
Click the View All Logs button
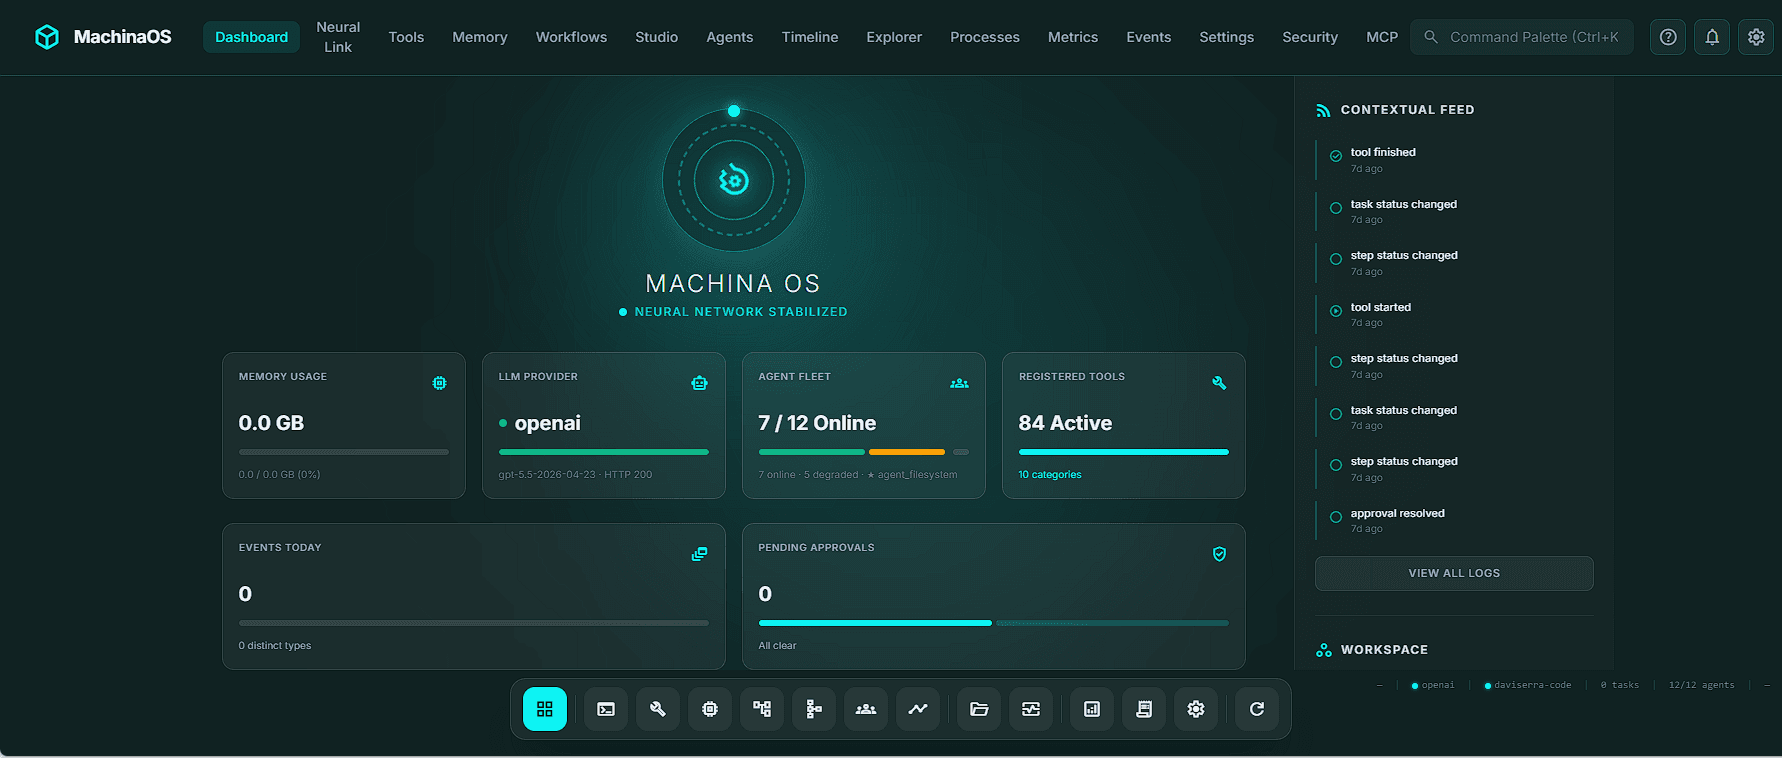click(x=1454, y=573)
